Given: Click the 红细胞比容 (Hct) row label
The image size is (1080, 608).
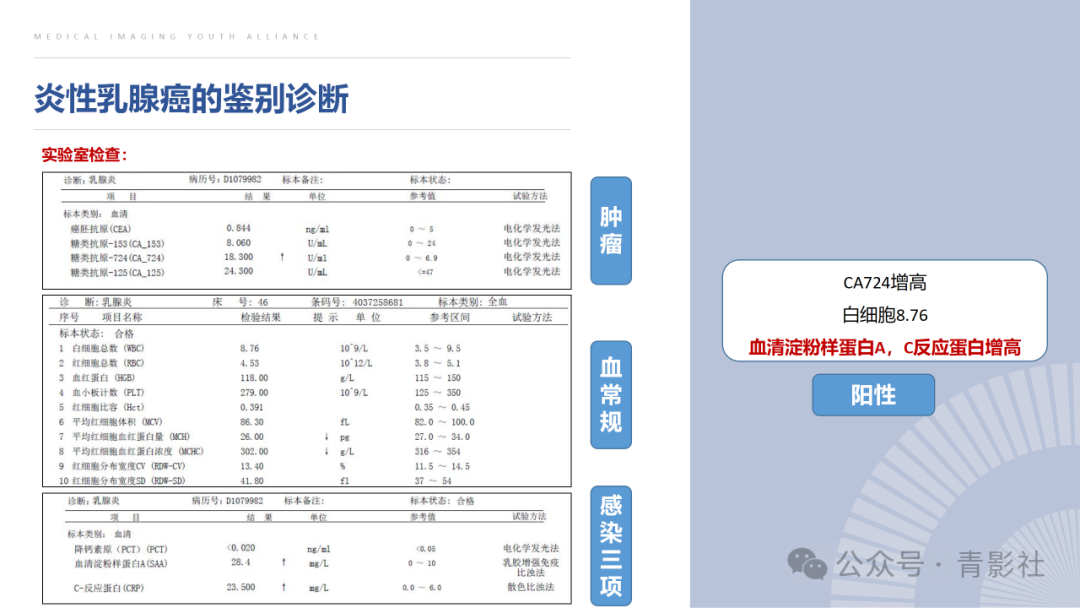Looking at the screenshot, I should [107, 408].
